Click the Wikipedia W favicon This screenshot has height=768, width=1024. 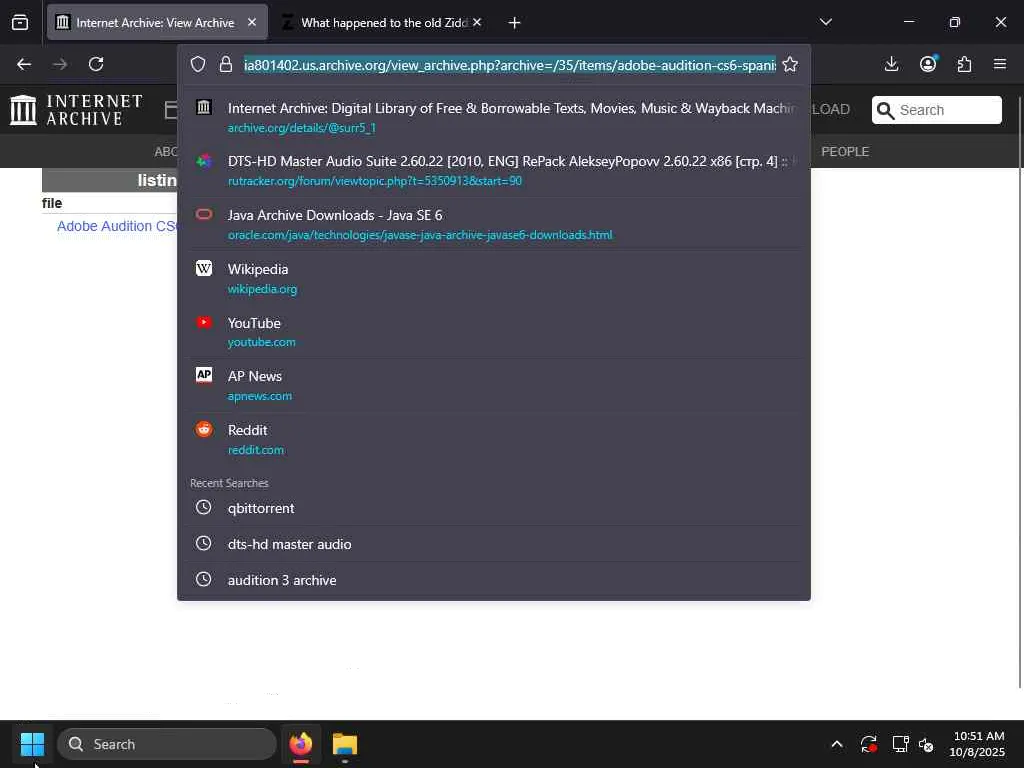(204, 268)
